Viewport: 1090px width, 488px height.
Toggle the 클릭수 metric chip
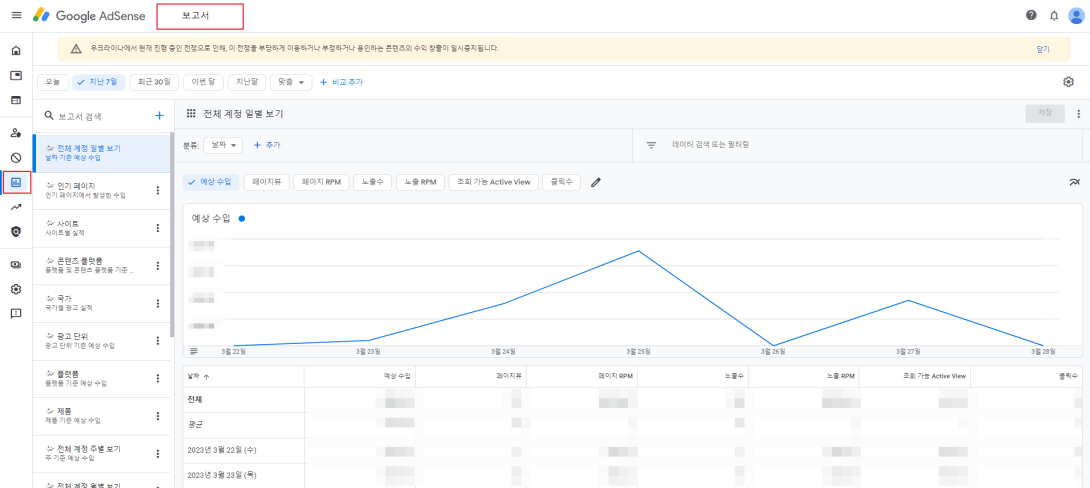[x=561, y=182]
